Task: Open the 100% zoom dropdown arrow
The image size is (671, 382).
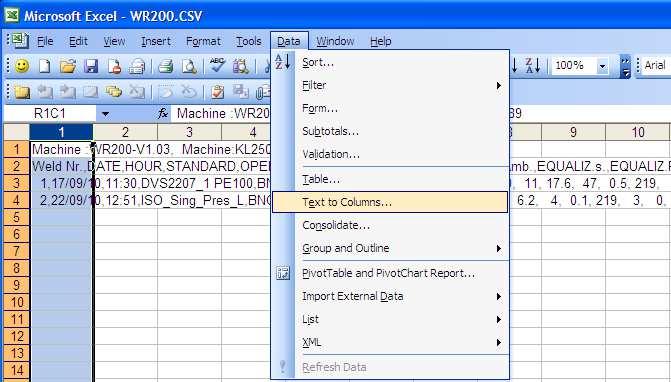Action: [603, 66]
